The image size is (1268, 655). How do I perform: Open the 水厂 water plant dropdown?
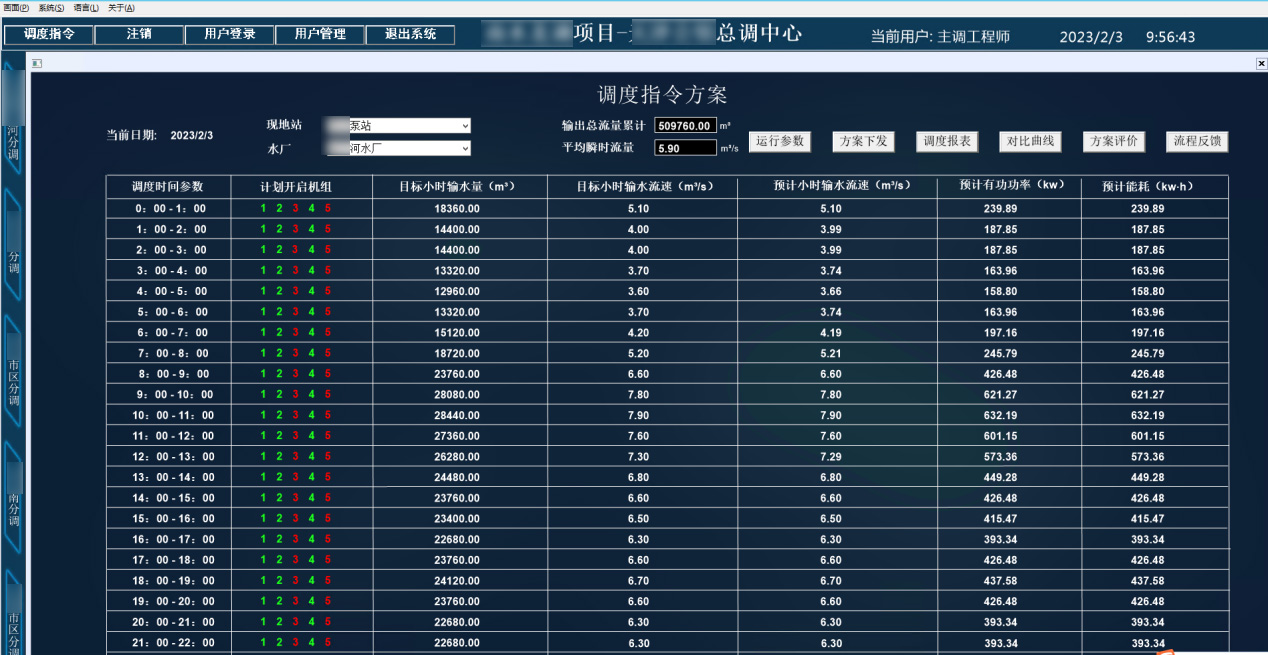465,148
